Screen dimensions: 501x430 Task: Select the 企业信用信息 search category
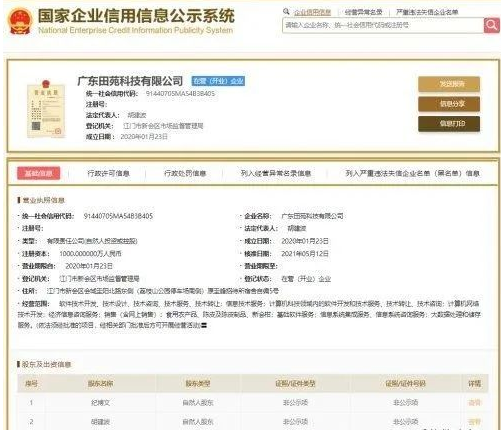312,12
